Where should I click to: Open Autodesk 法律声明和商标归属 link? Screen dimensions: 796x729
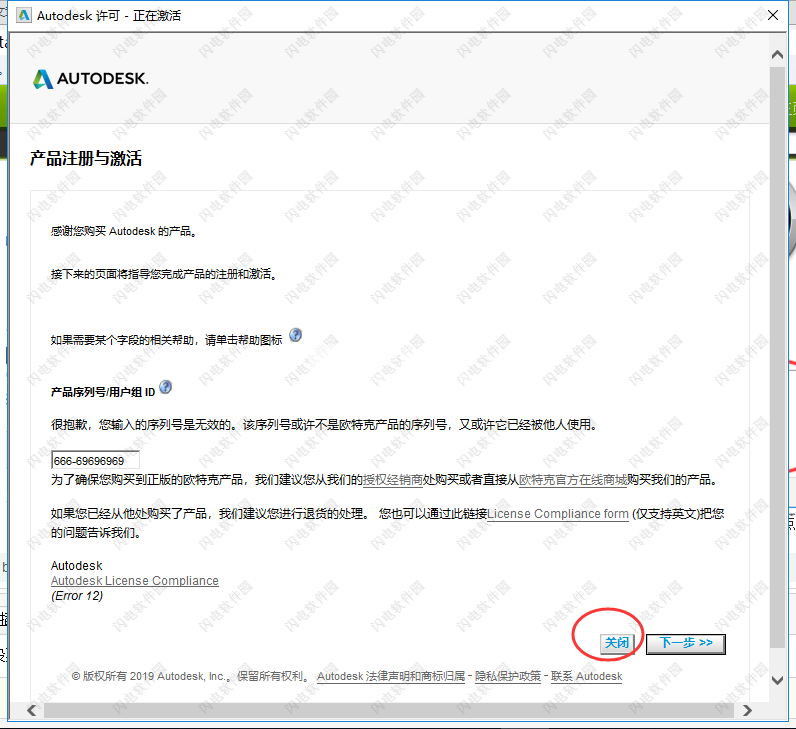(x=391, y=676)
